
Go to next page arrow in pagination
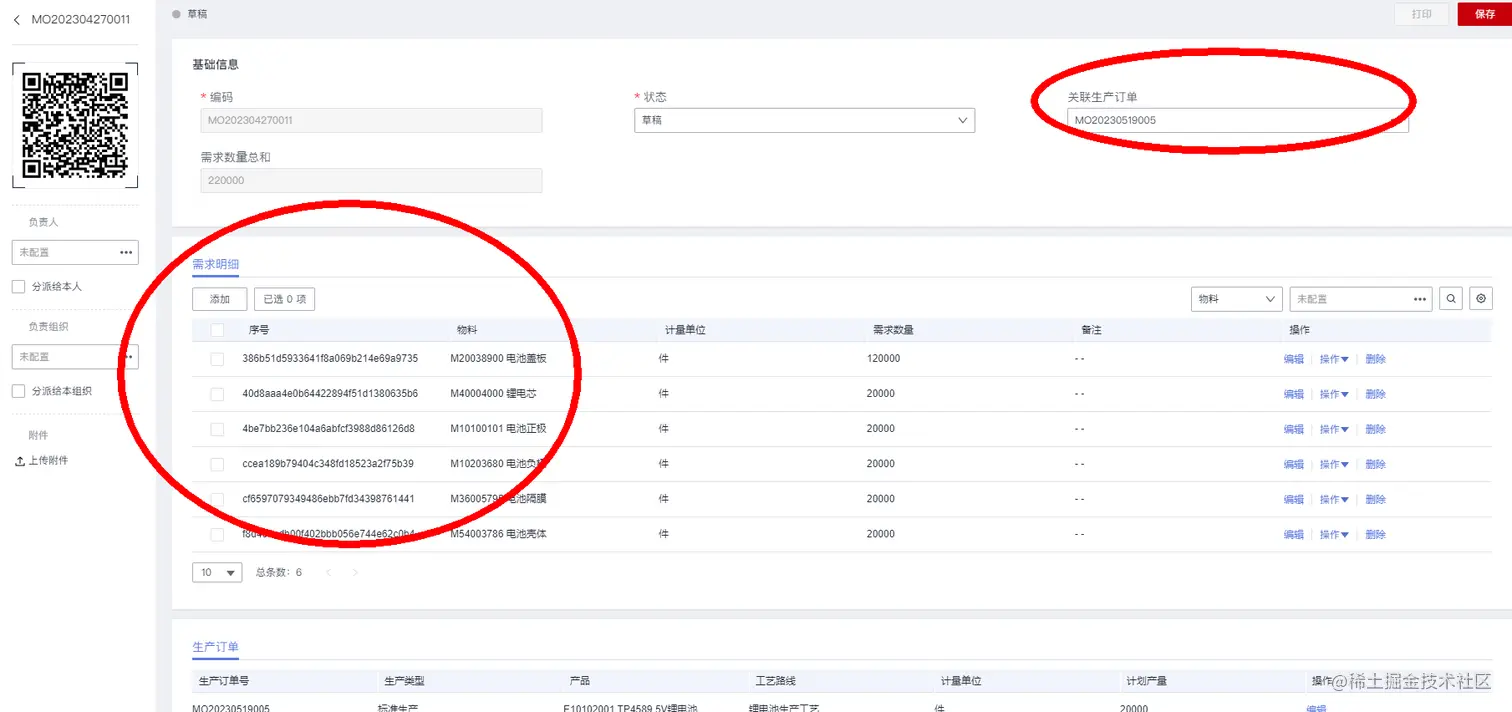point(355,573)
